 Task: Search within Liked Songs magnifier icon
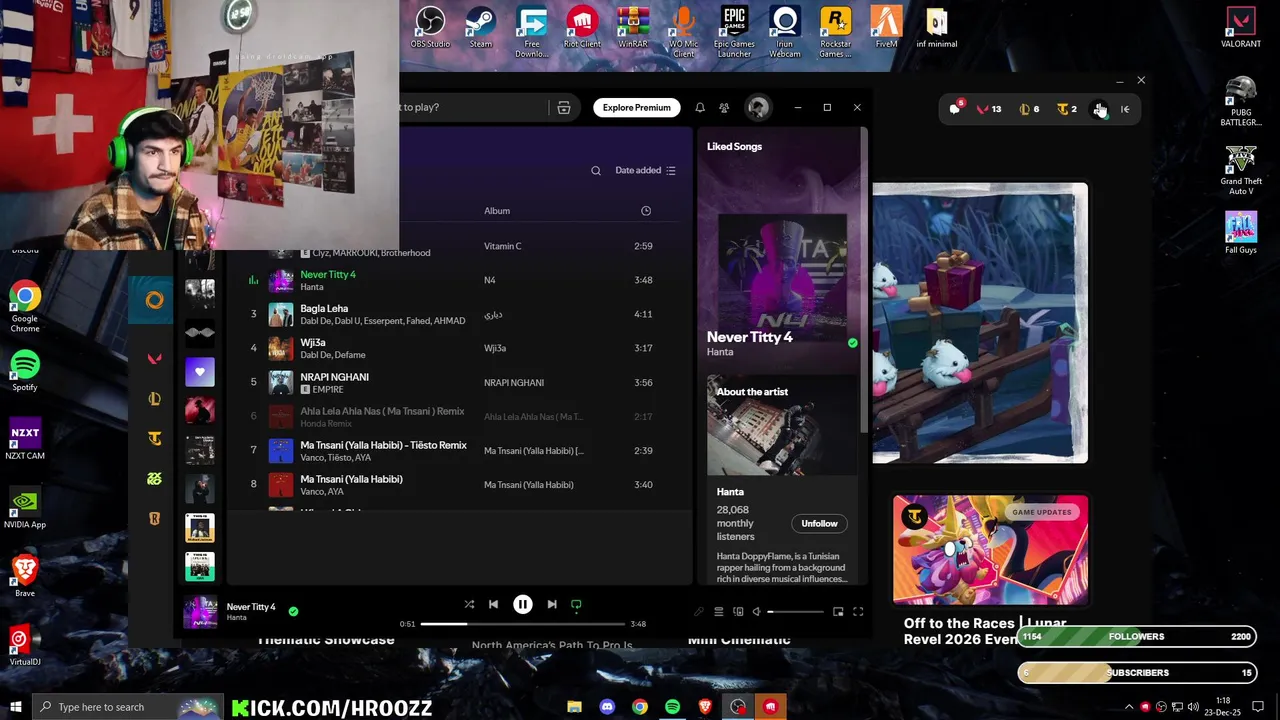click(x=596, y=170)
